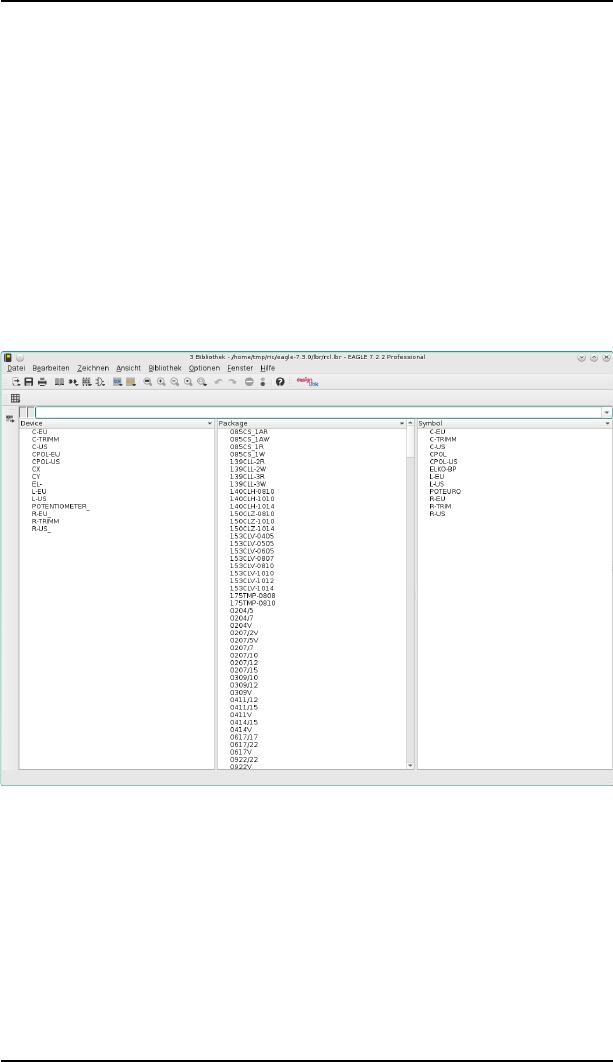The image size is (613, 1062).
Task: Click the blue SCH script icon
Action: tap(118, 382)
